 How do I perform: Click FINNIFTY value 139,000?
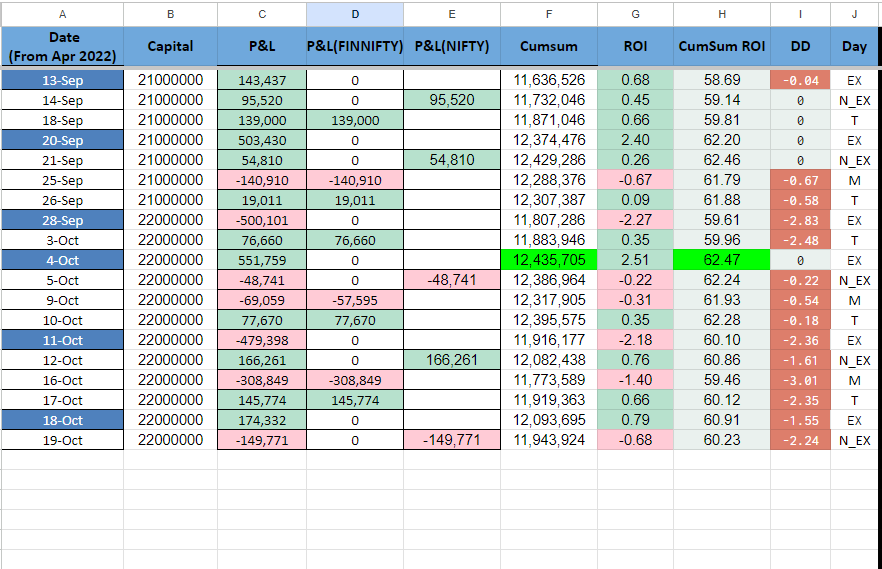point(355,120)
